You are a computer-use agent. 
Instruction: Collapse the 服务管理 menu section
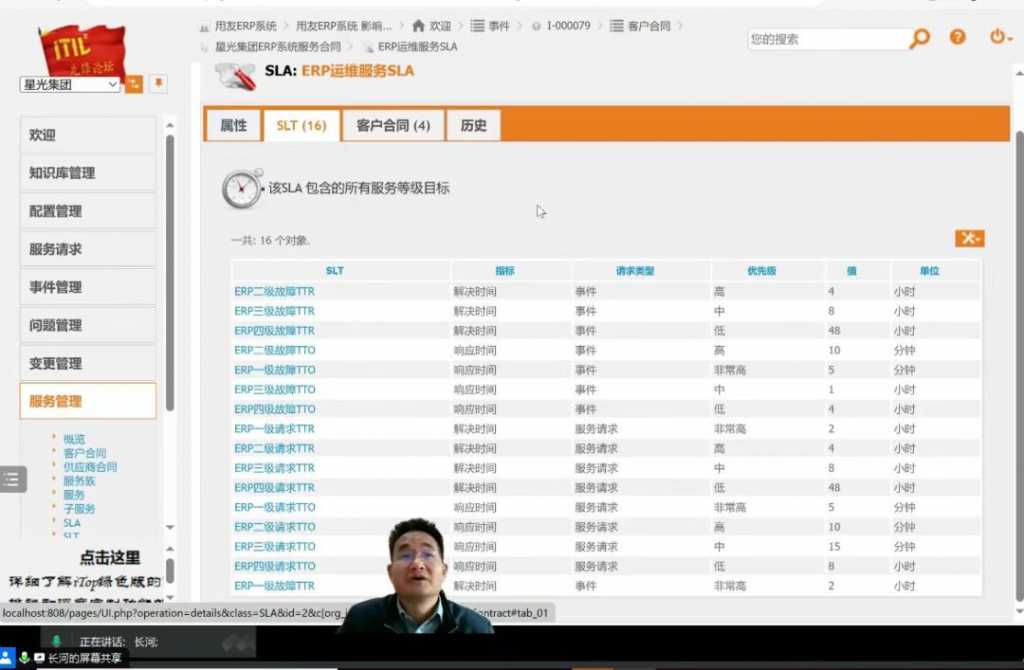coord(88,401)
